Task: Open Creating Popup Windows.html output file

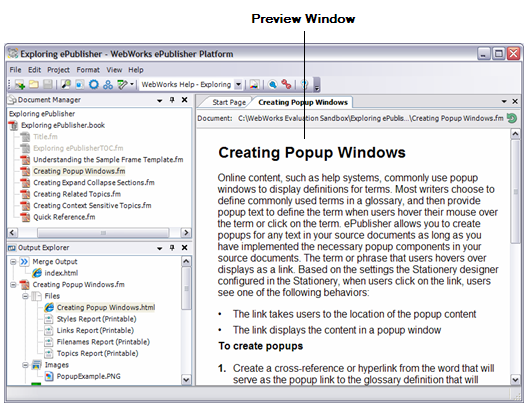Action: [x=106, y=308]
